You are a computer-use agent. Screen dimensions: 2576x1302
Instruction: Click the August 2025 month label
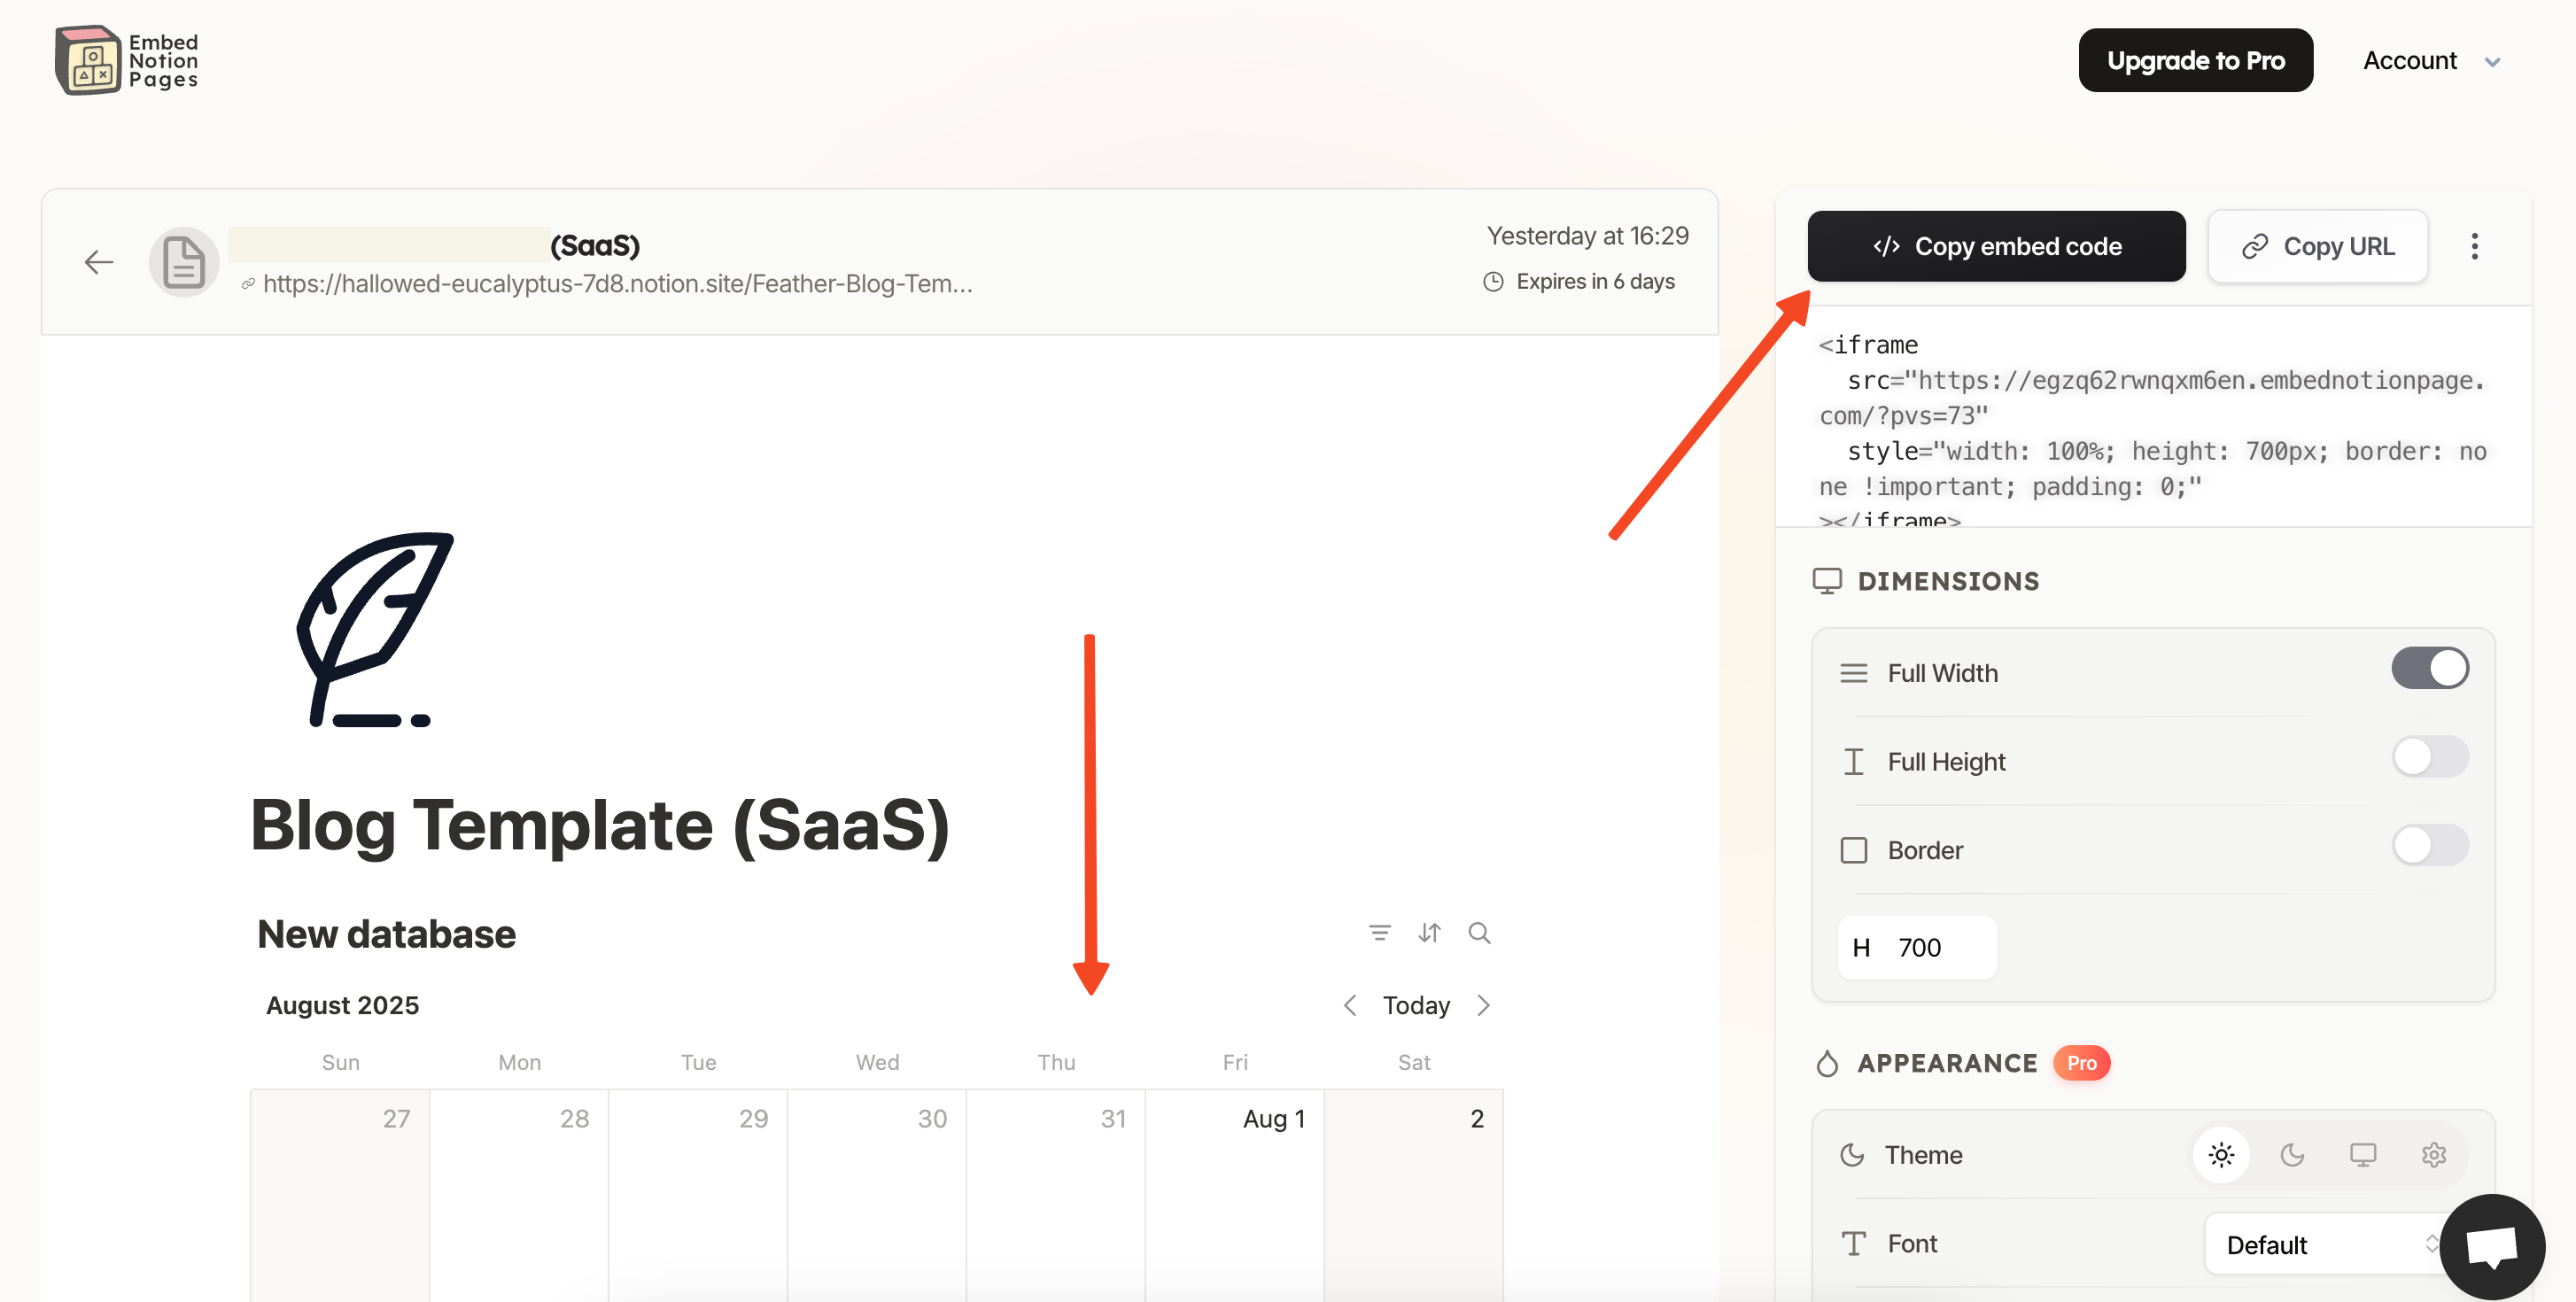[x=342, y=1005]
